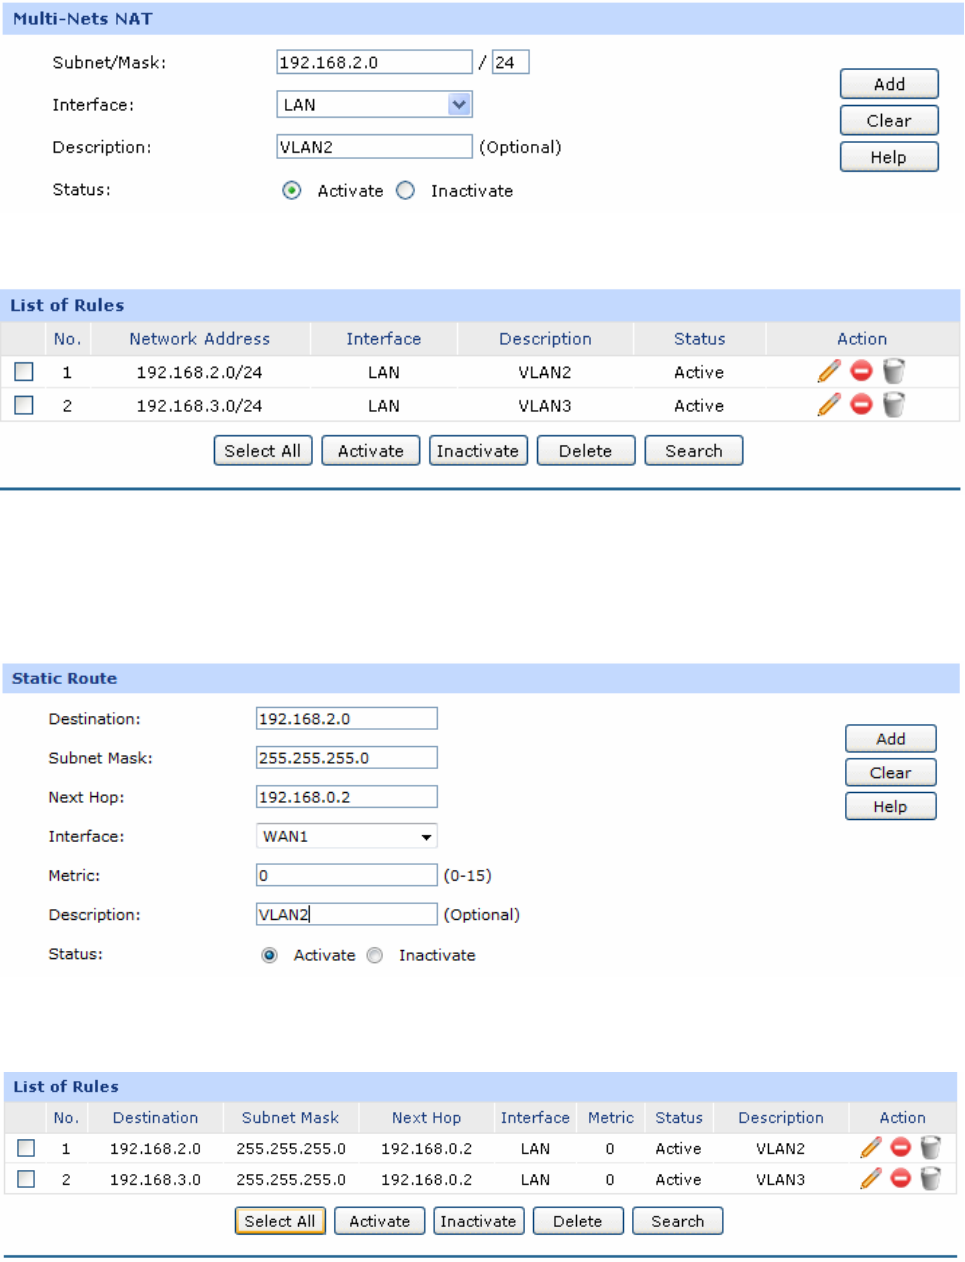
Task: Disable static route VLAN3 via red icon
Action: [900, 1179]
